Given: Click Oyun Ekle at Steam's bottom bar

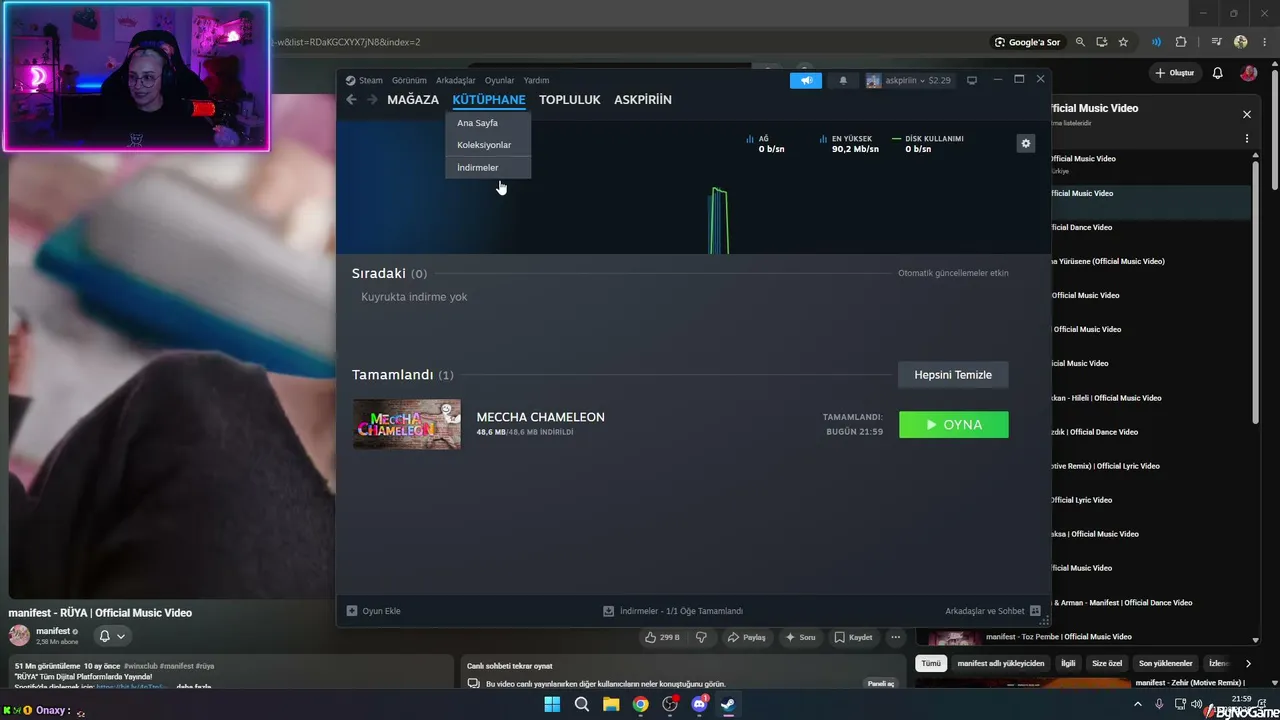Looking at the screenshot, I should click(x=373, y=611).
